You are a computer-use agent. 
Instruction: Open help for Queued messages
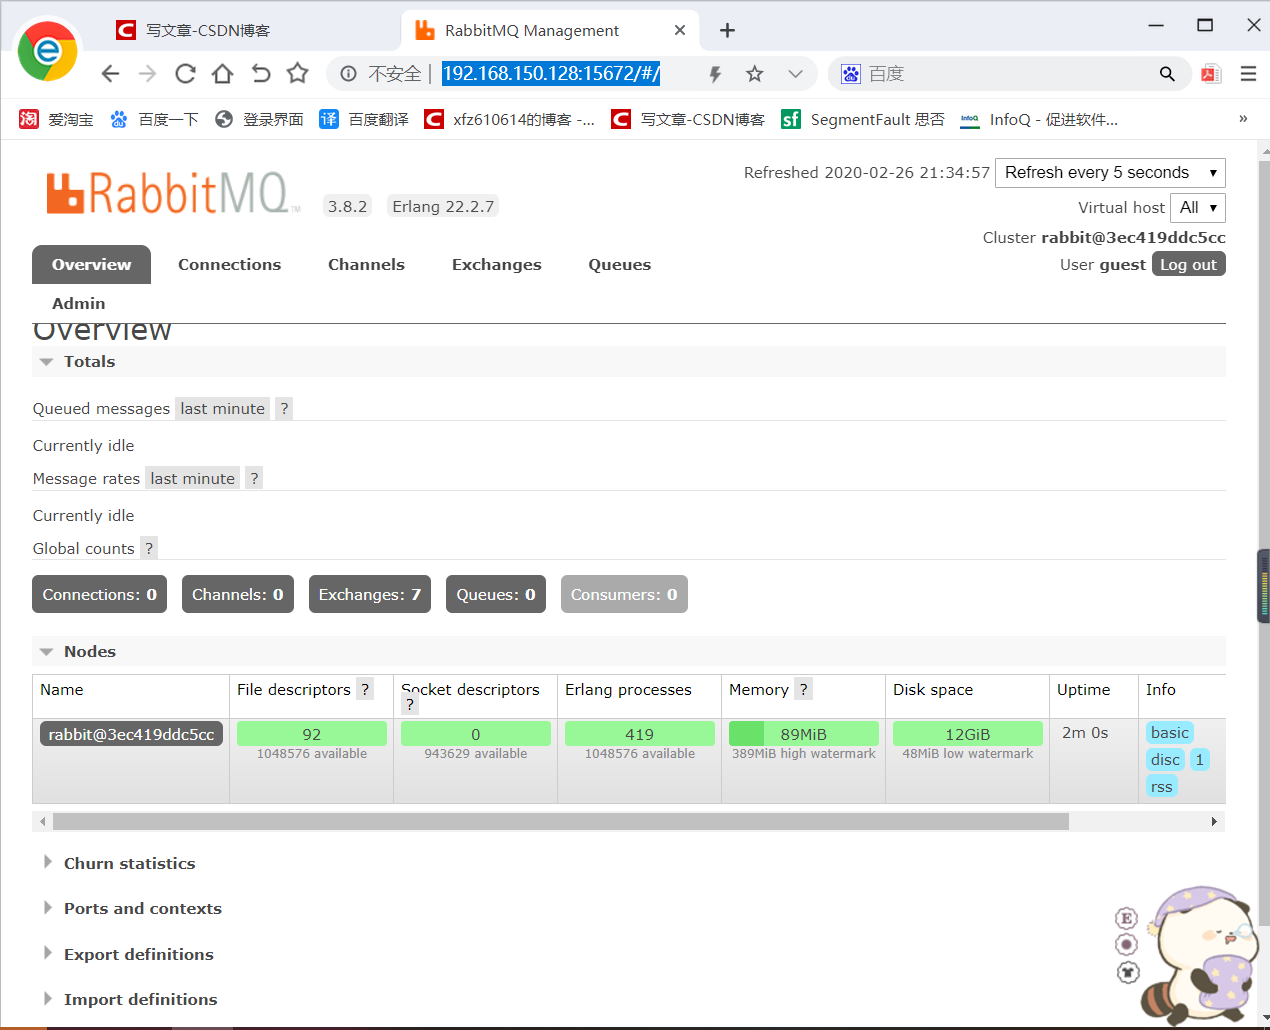coord(284,408)
